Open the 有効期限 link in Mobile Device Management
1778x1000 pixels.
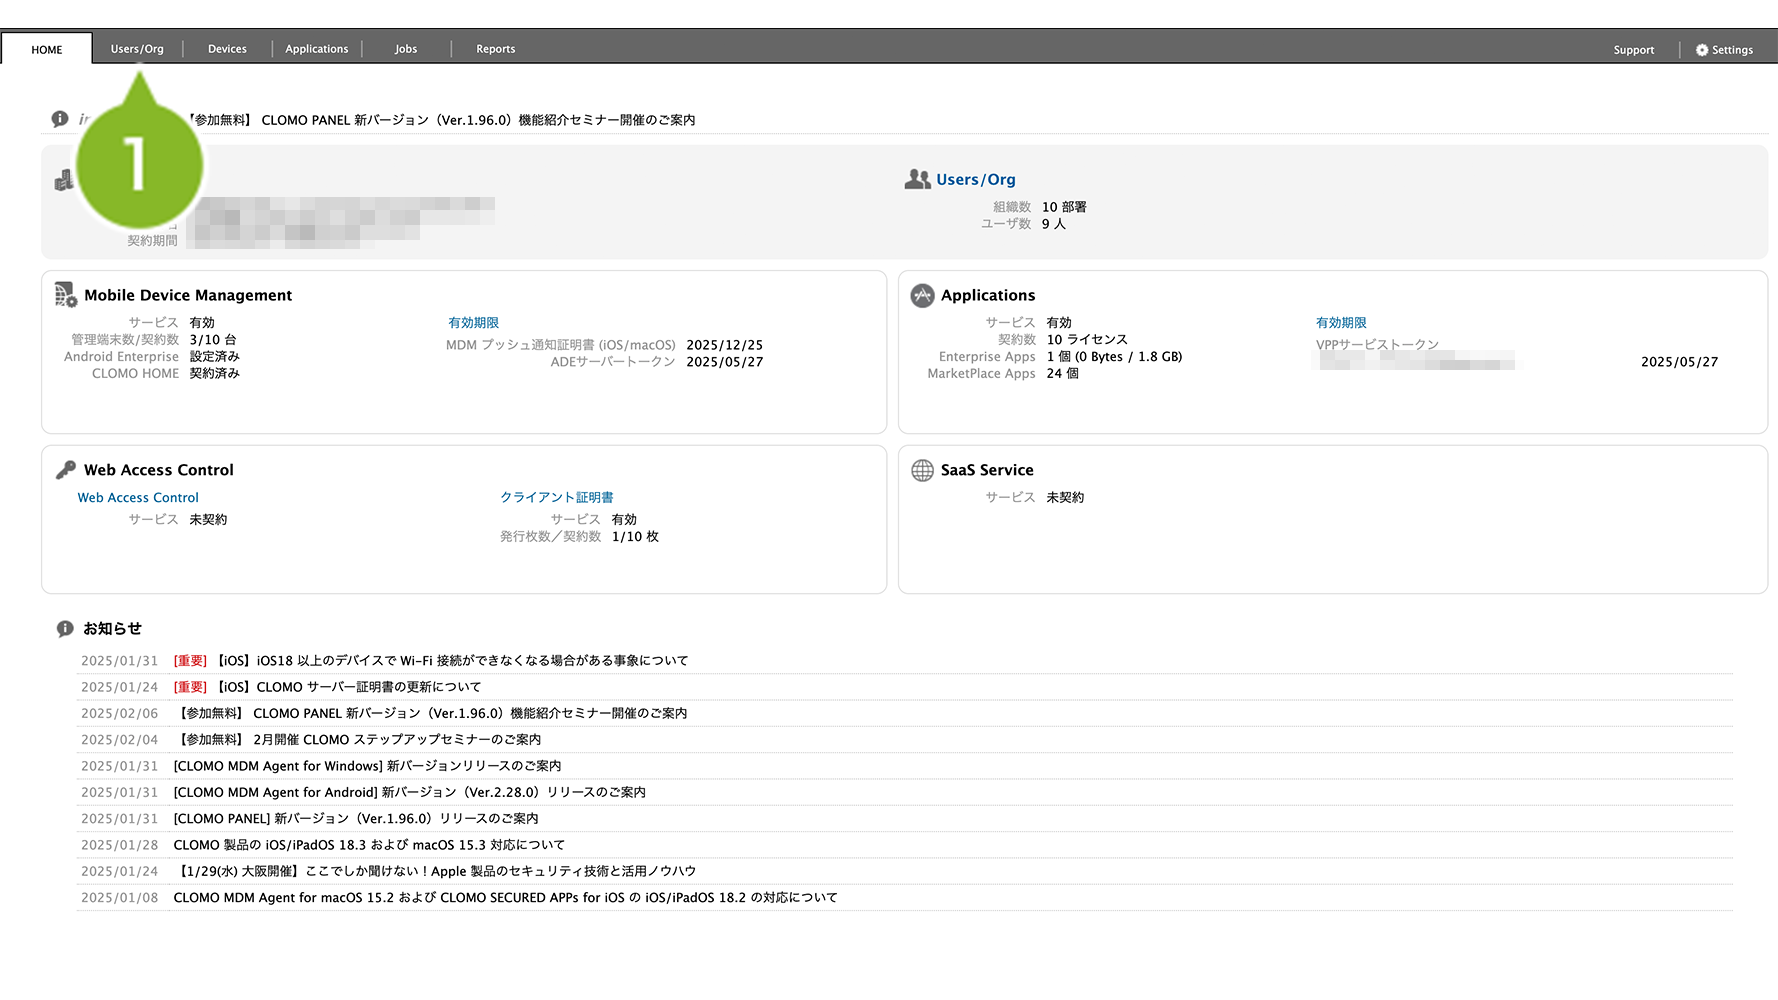point(473,323)
